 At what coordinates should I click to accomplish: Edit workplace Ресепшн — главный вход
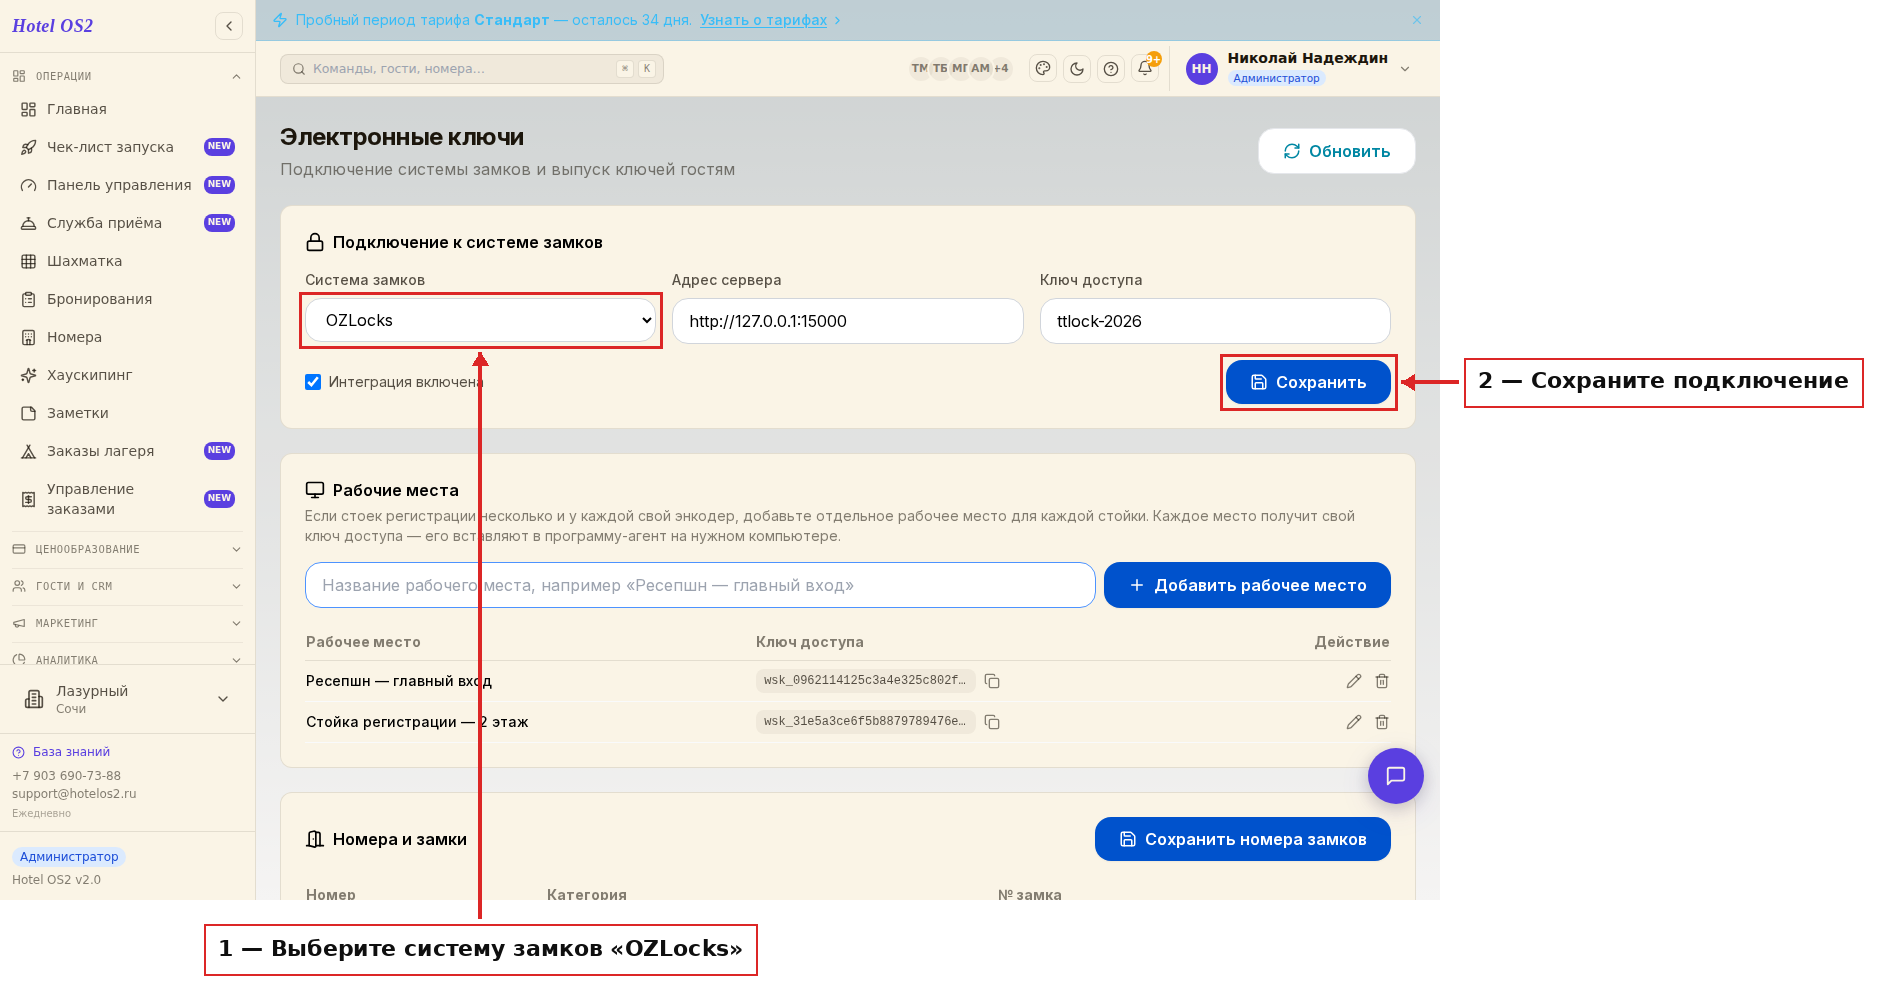(1354, 681)
